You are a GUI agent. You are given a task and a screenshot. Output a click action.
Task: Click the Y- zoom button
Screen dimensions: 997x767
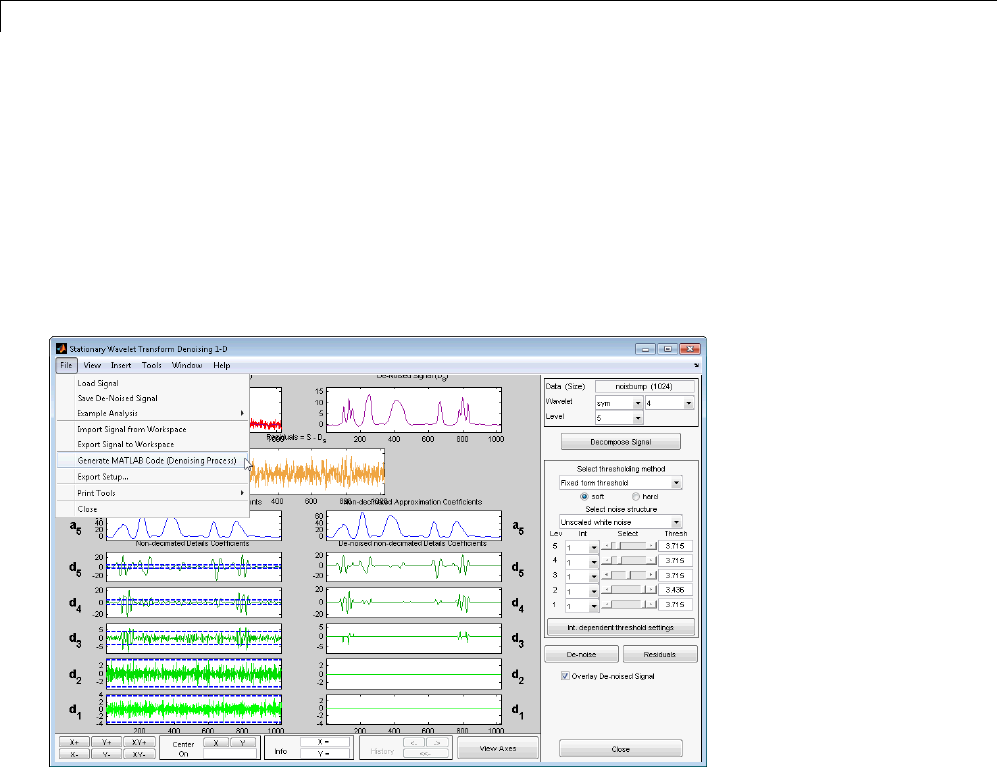(106, 754)
